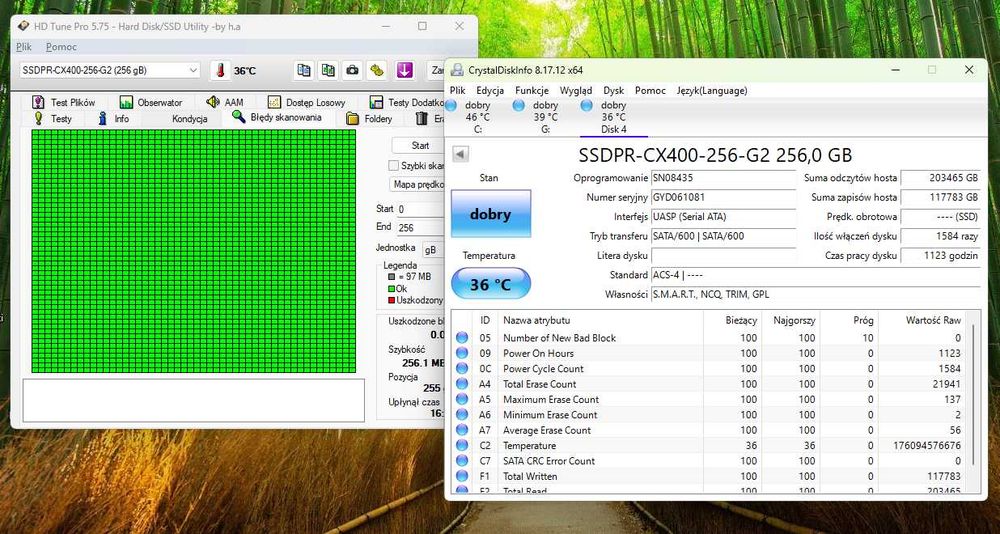
Task: Click the thermometer temperature icon in HD Tune
Action: pos(221,70)
